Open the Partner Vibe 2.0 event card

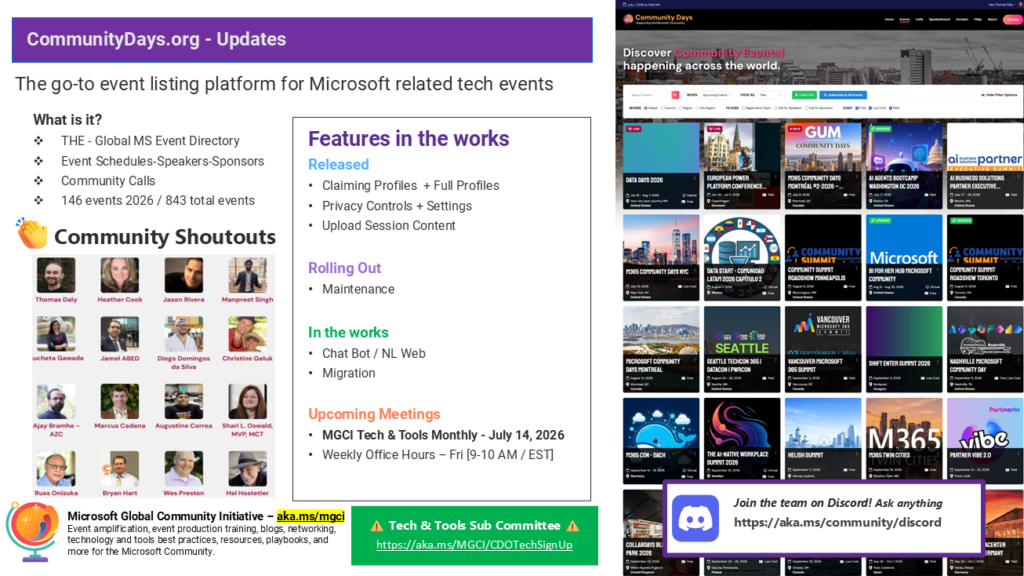(985, 441)
